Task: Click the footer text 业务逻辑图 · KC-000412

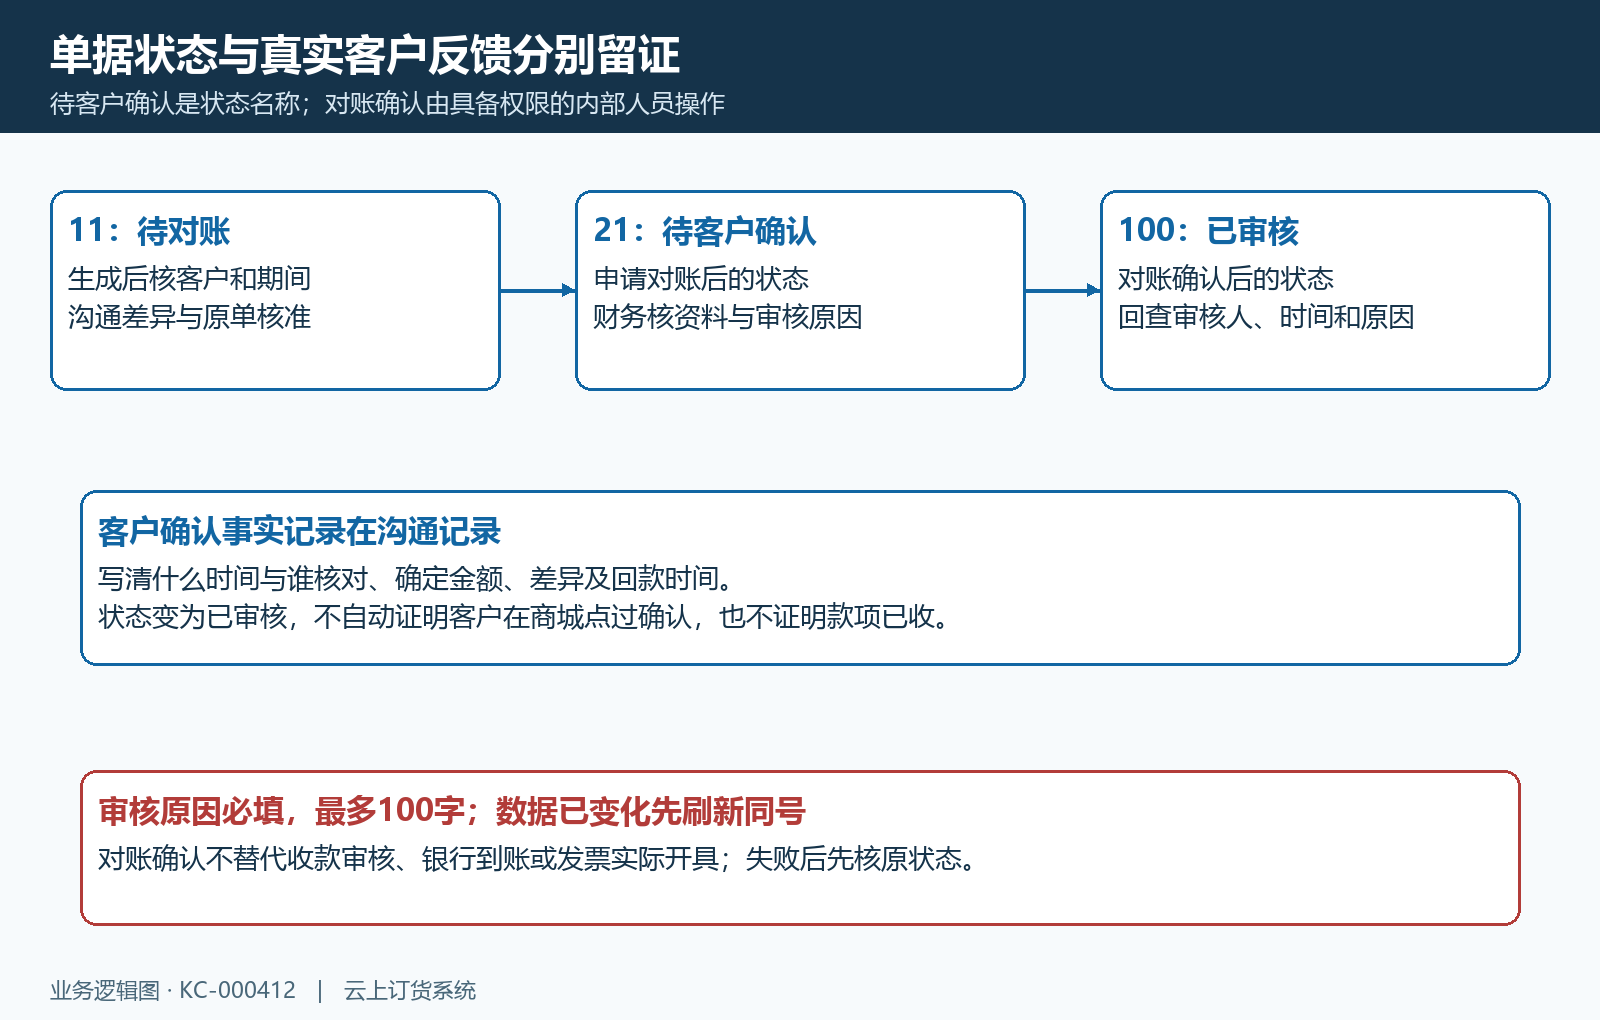Action: click(x=173, y=990)
